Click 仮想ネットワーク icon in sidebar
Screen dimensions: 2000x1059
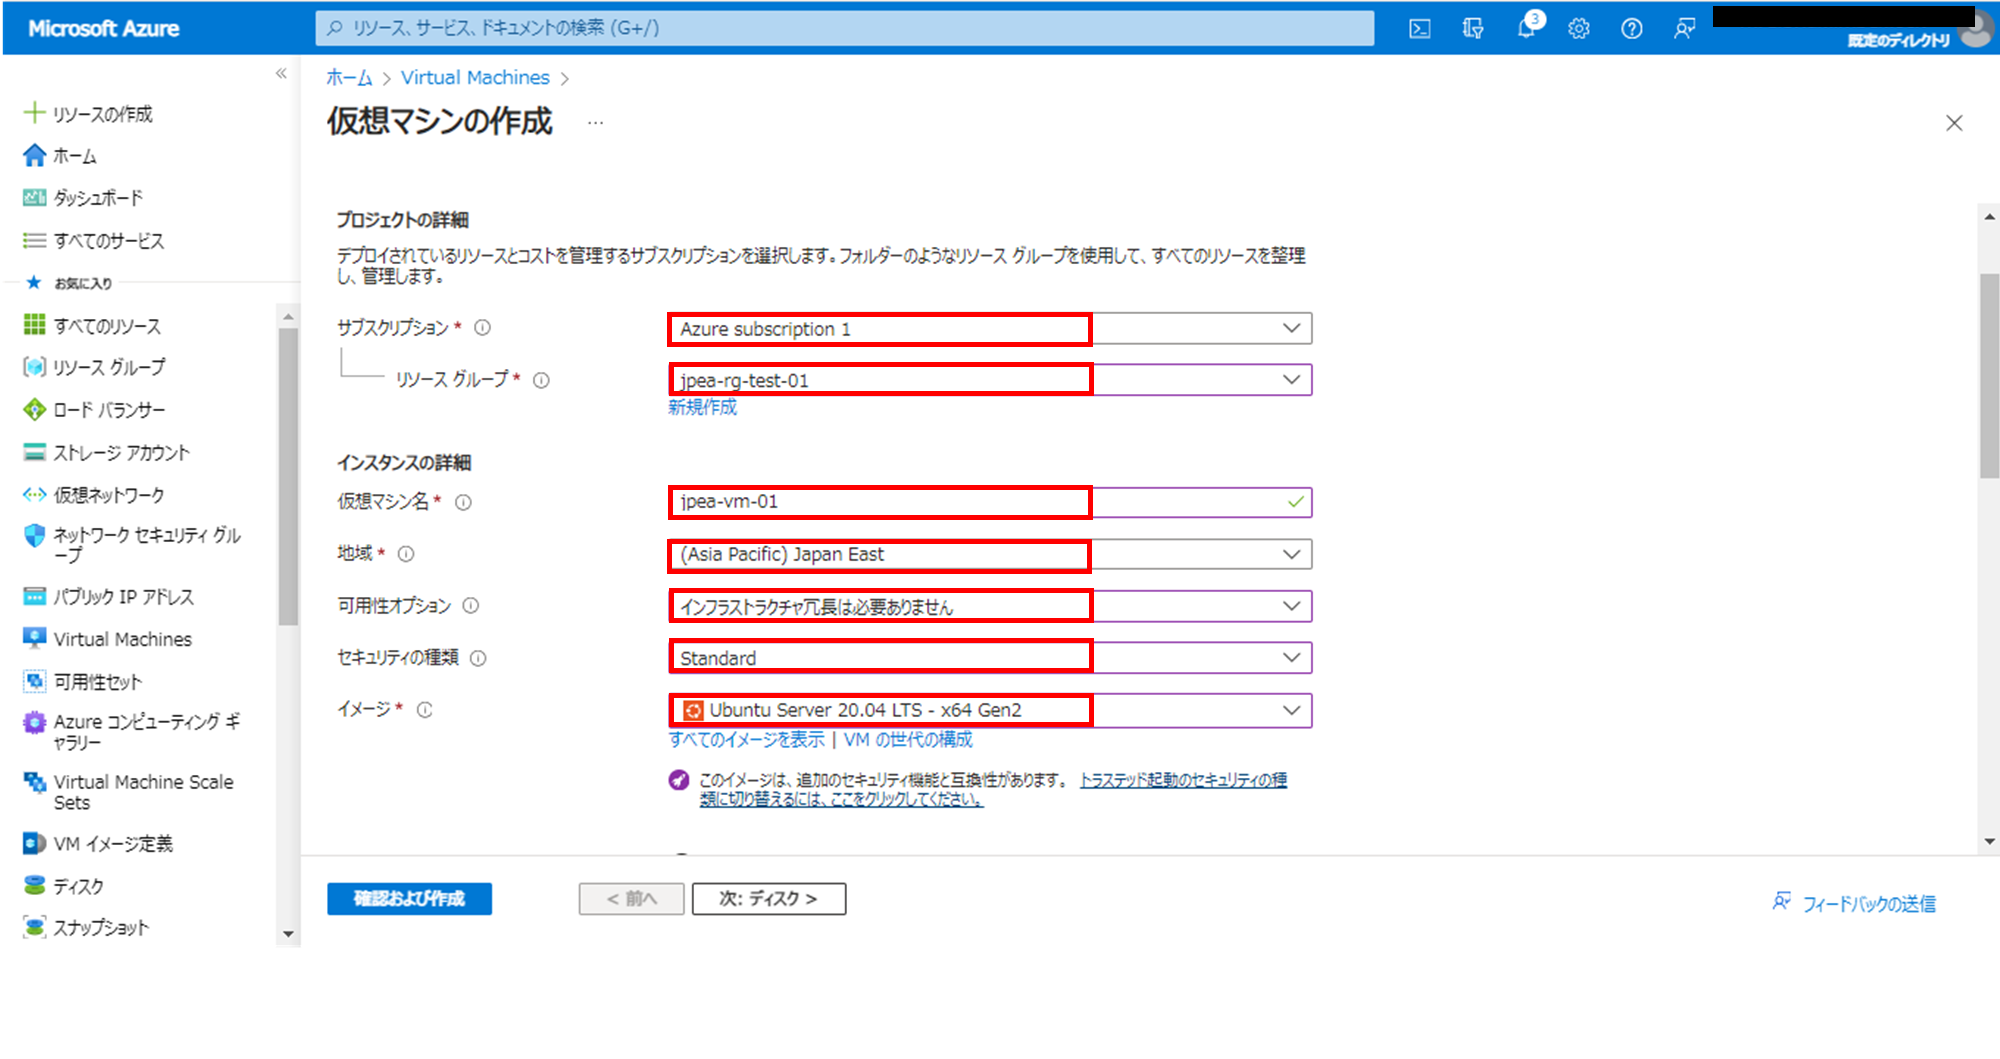(x=34, y=494)
